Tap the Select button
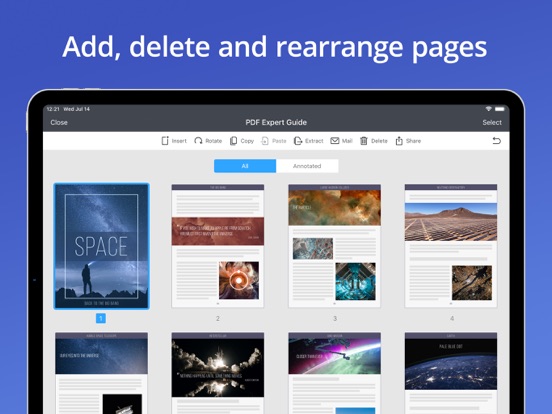The width and height of the screenshot is (552, 414). point(492,123)
